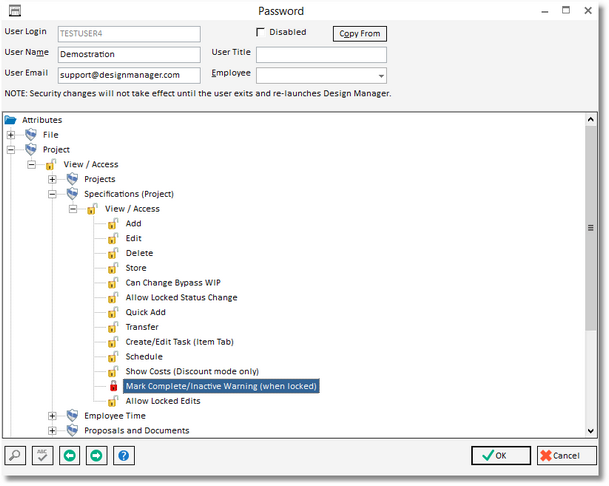Toggle the lock for Allow Locked Edits

pyautogui.click(x=113, y=401)
